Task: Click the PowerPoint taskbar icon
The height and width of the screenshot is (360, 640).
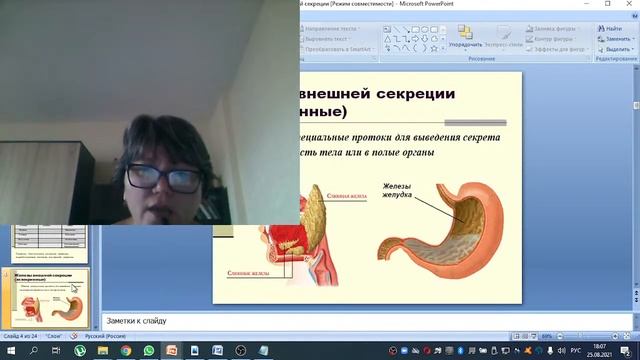Action: point(172,351)
